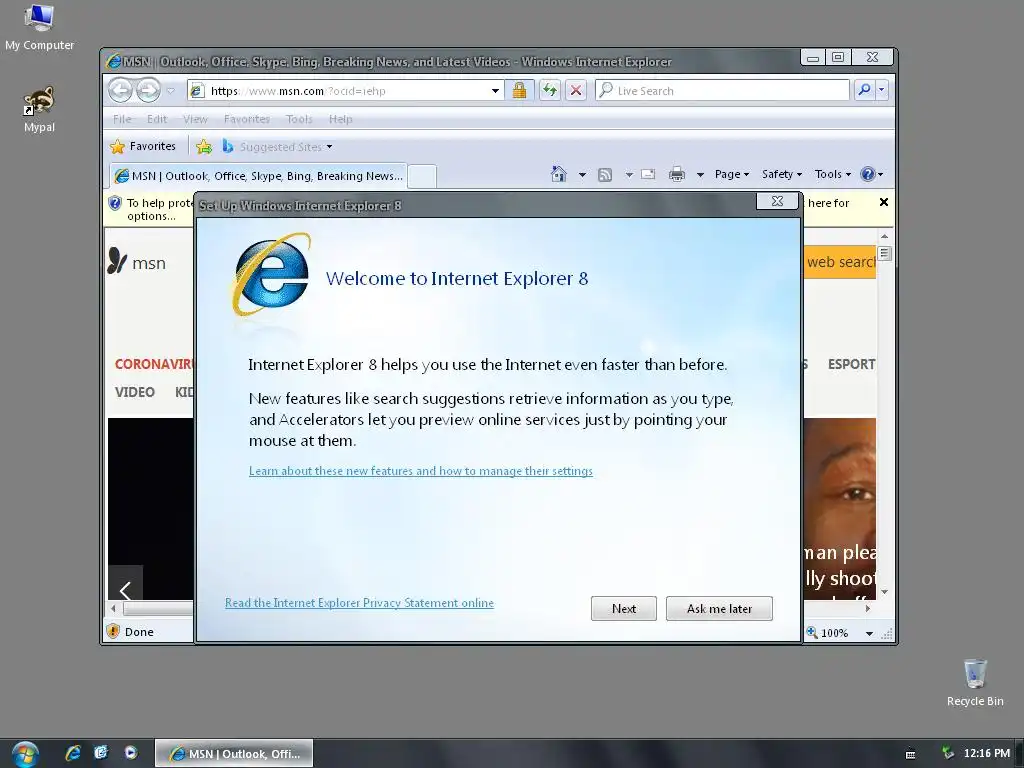Open the IE Privacy Statement online link
The height and width of the screenshot is (768, 1024).
pyautogui.click(x=359, y=603)
